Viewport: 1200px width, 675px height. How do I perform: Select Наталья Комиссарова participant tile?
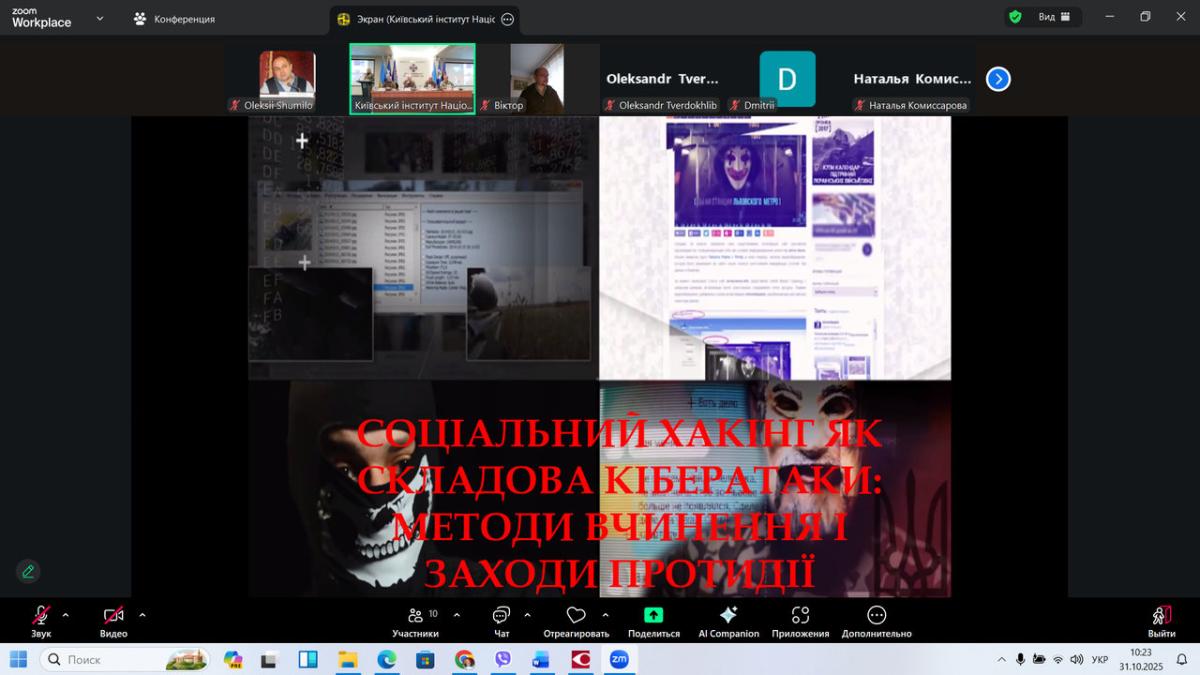(912, 79)
